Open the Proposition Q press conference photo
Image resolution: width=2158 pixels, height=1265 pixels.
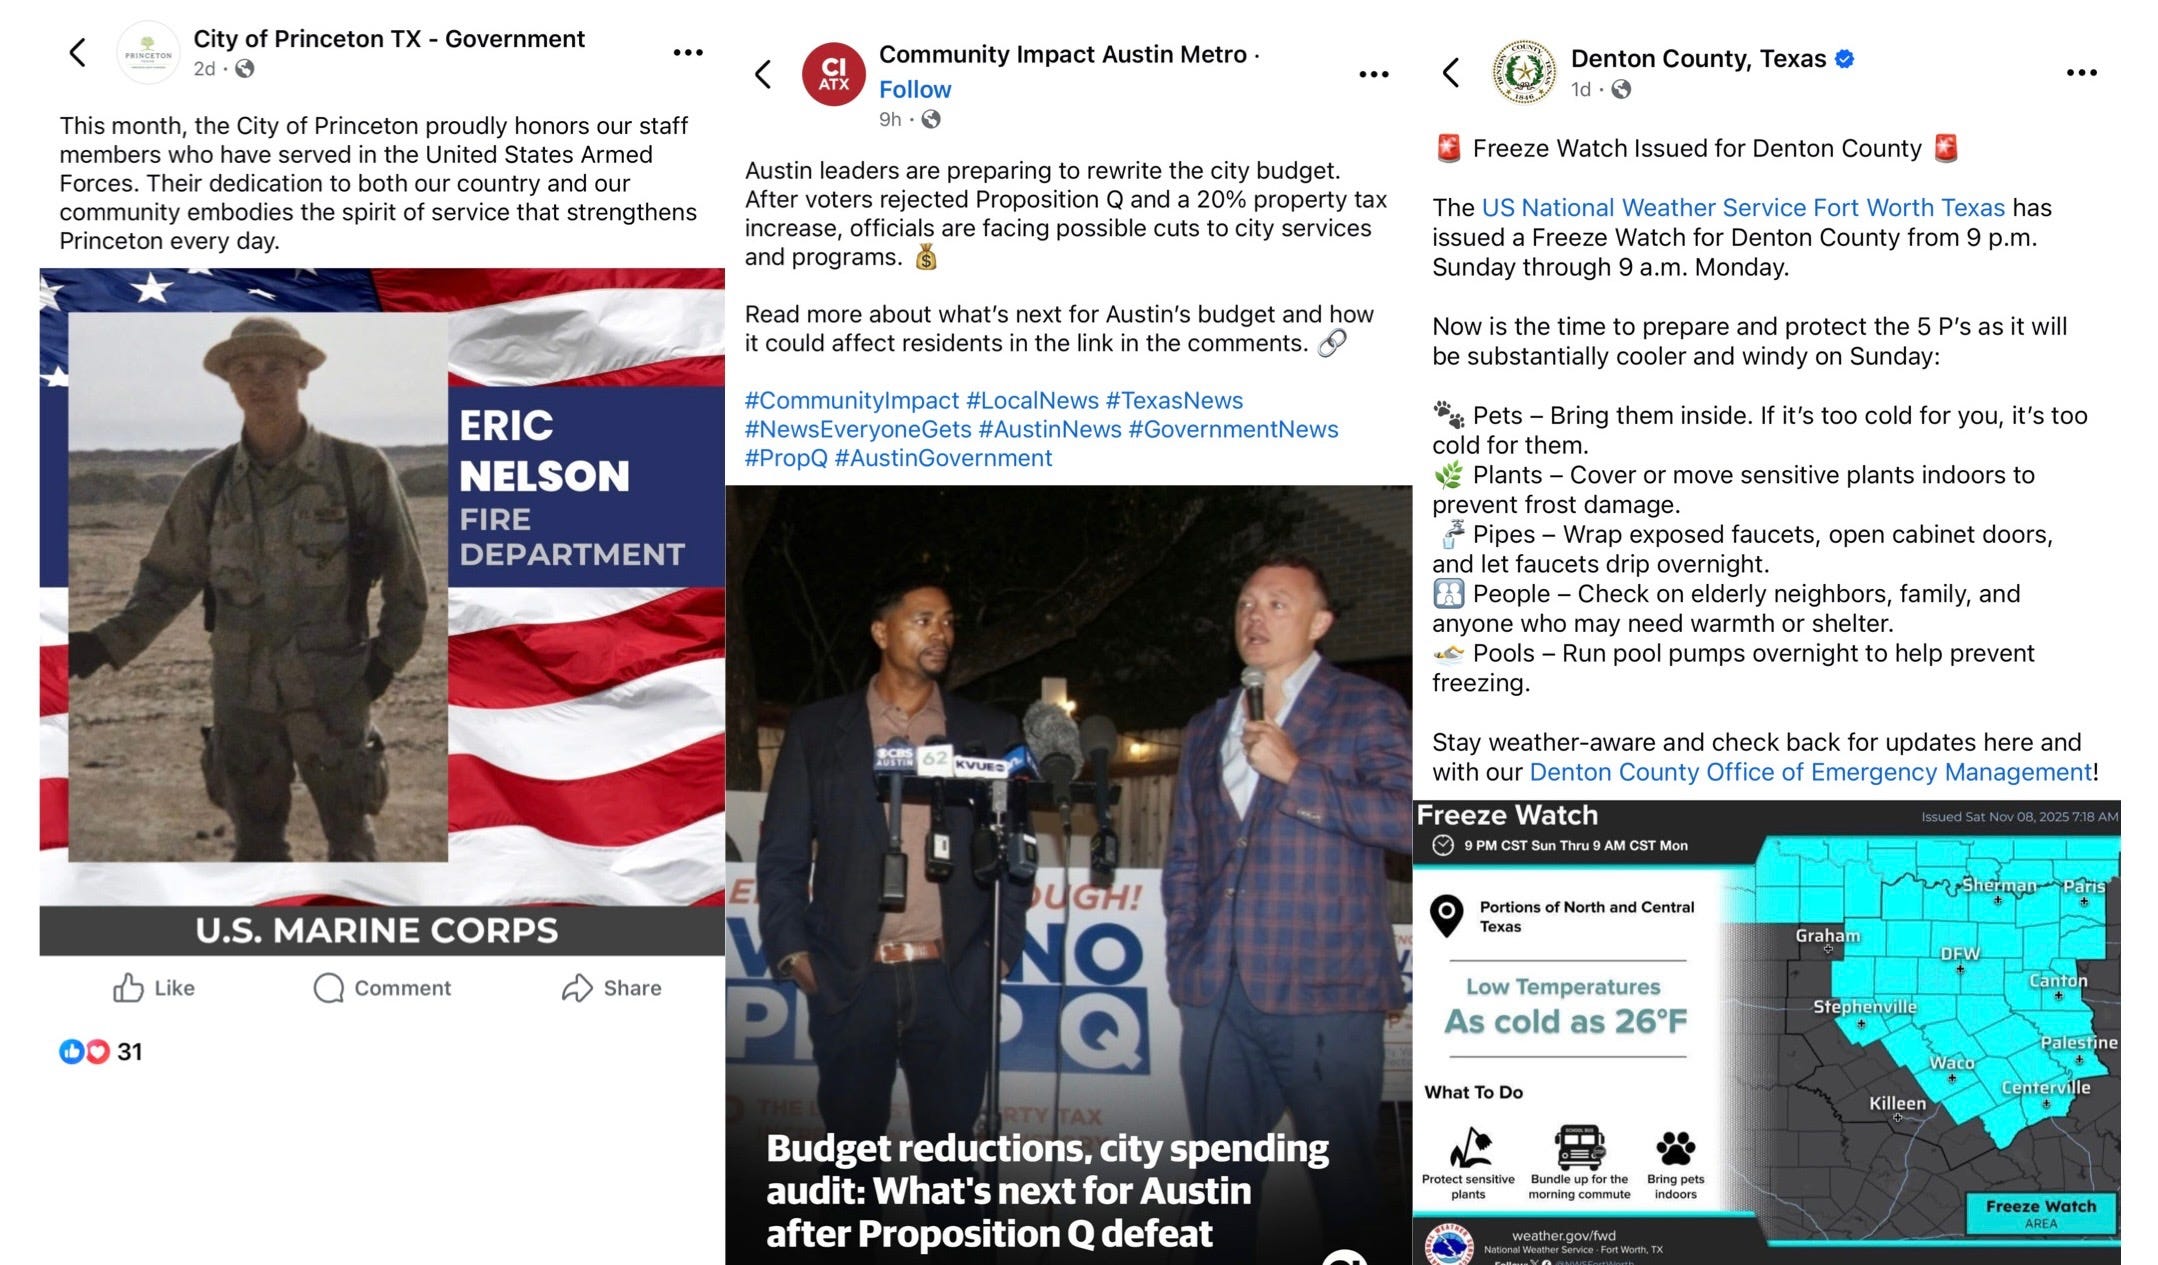[x=1068, y=875]
